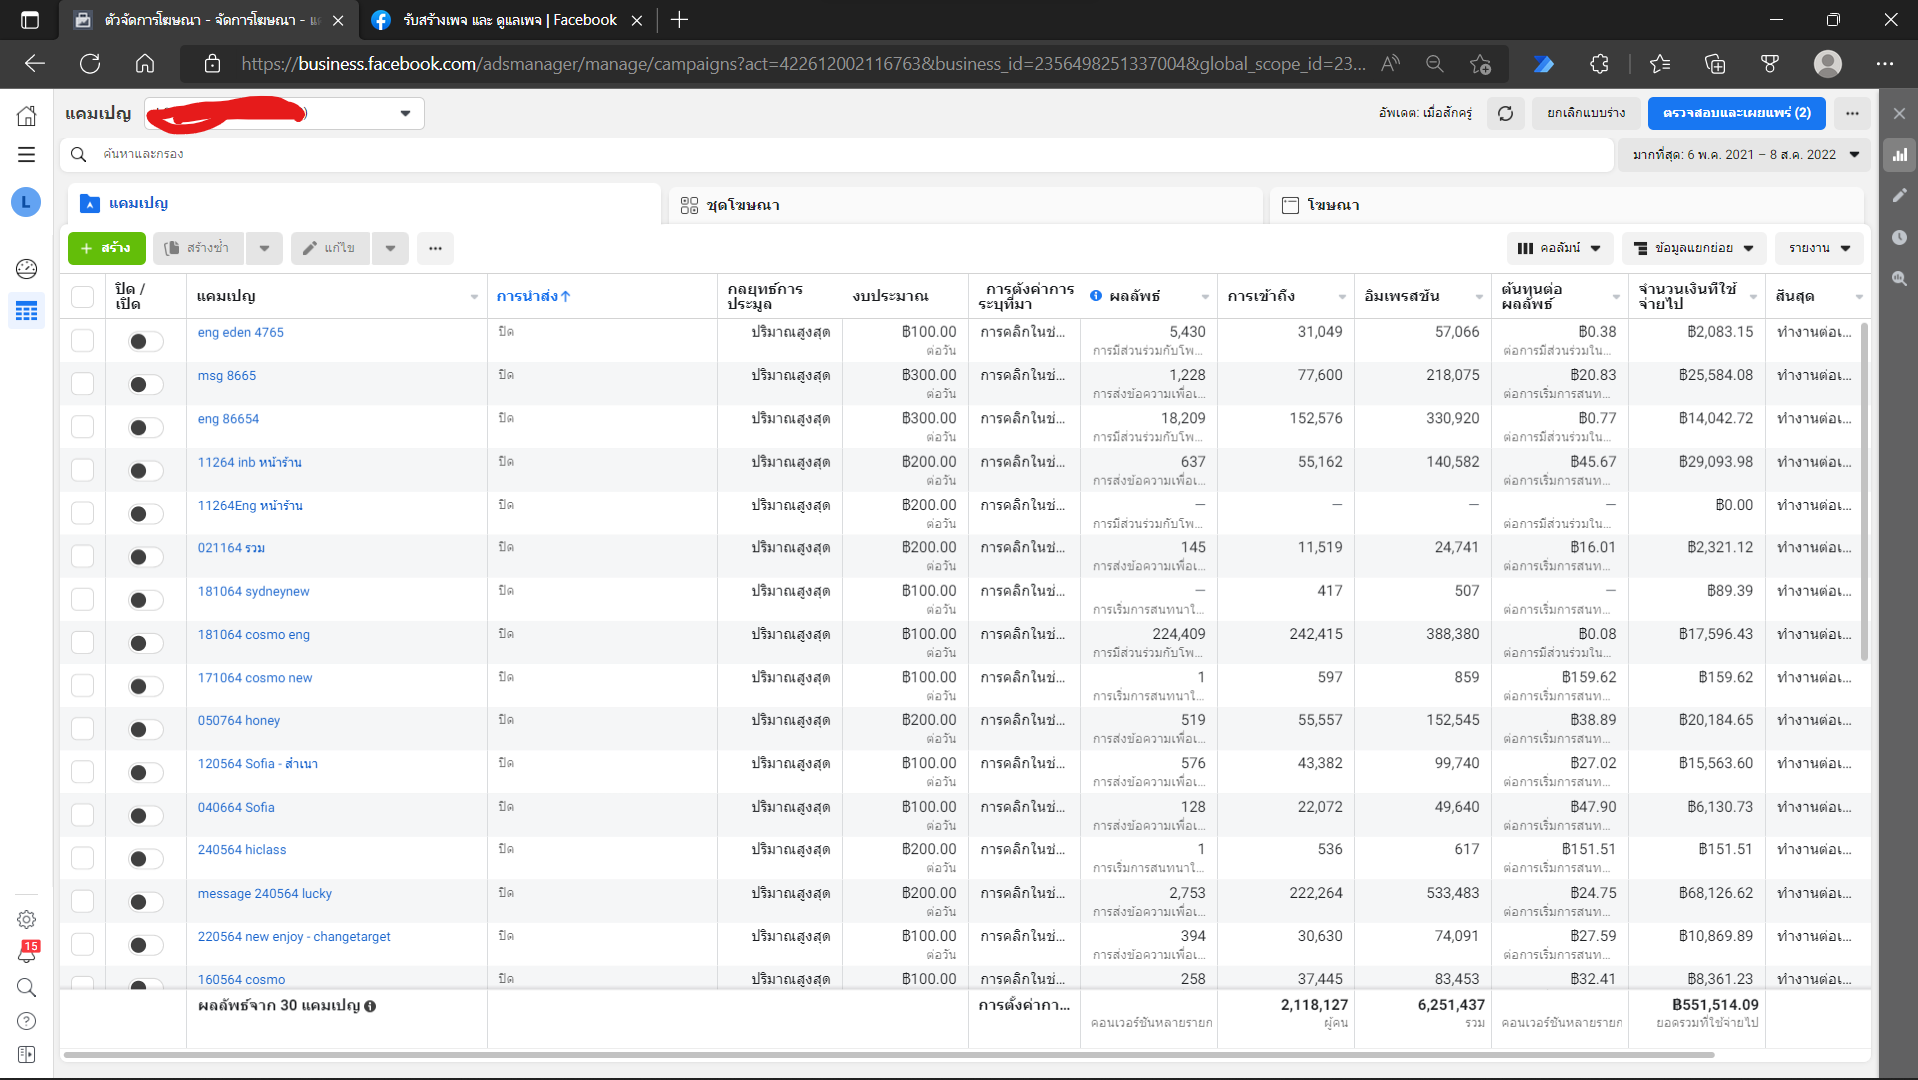Tick the select-all checkbox in table header
Image resolution: width=1918 pixels, height=1080 pixels.
(82, 296)
